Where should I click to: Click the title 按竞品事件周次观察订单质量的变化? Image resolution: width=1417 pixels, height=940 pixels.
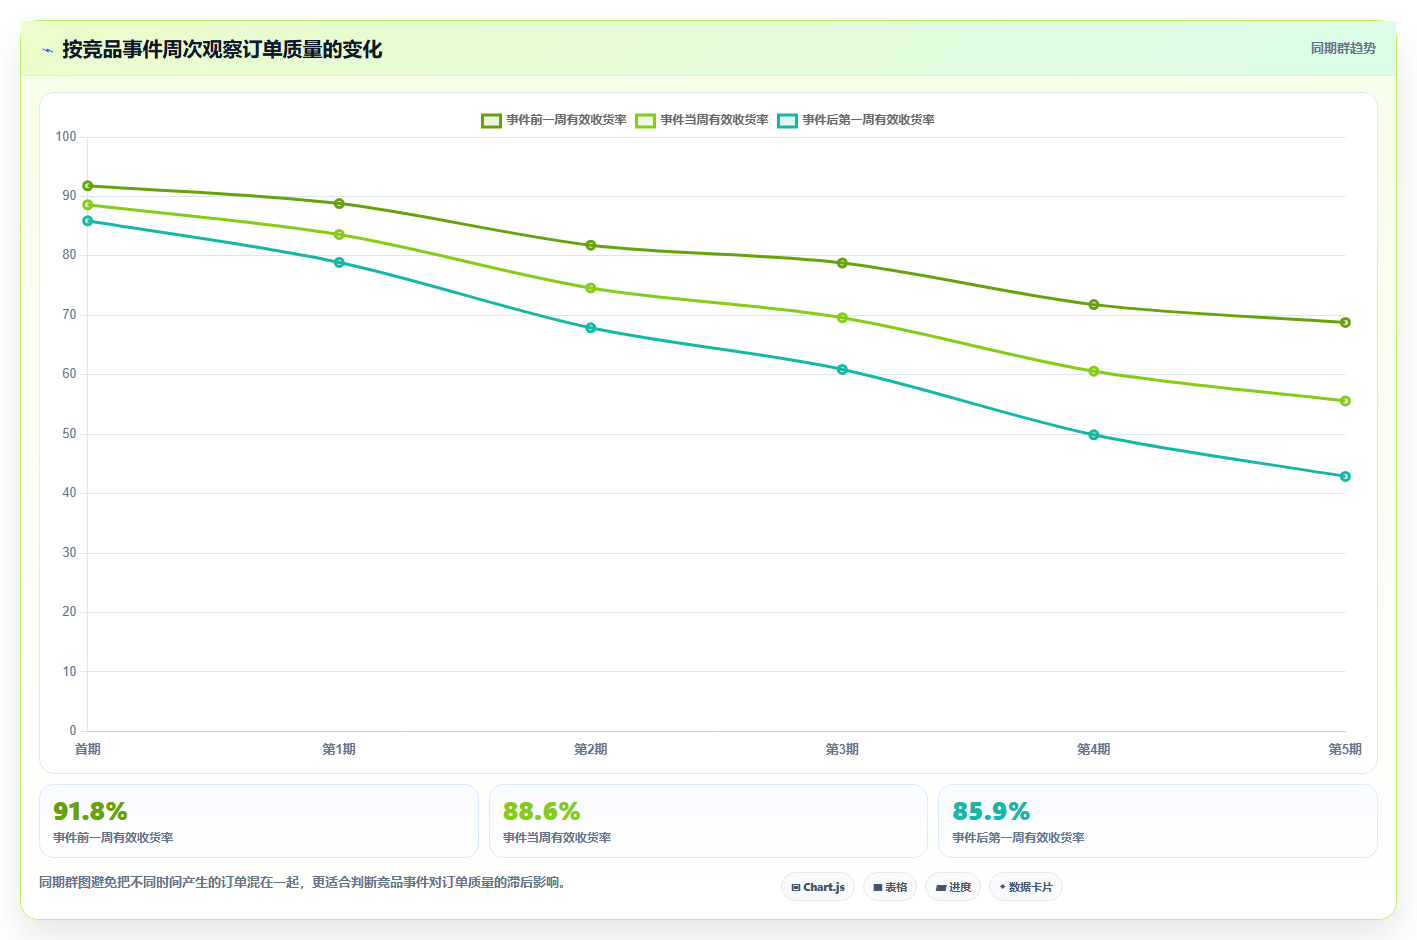coord(222,49)
